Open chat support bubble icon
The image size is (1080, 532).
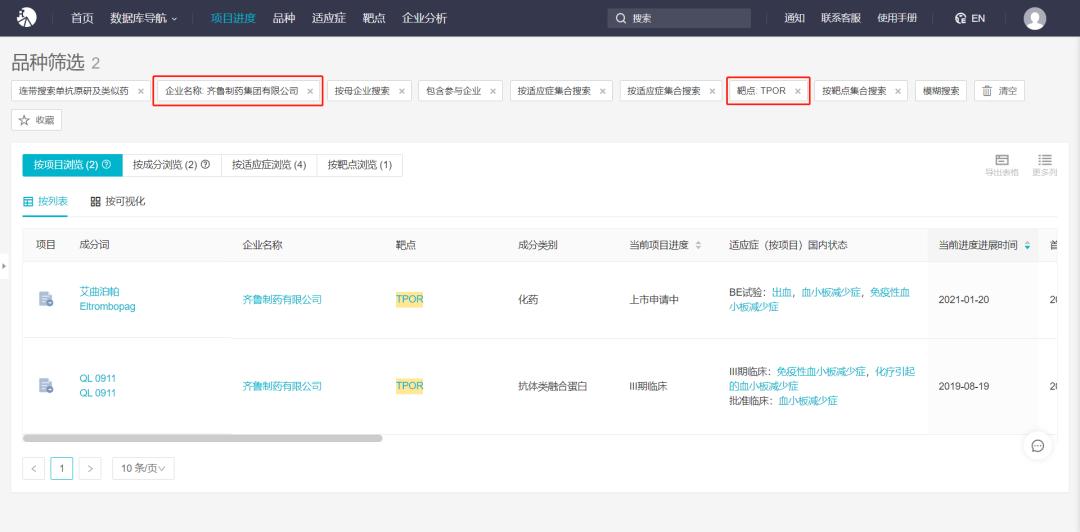pyautogui.click(x=1037, y=446)
